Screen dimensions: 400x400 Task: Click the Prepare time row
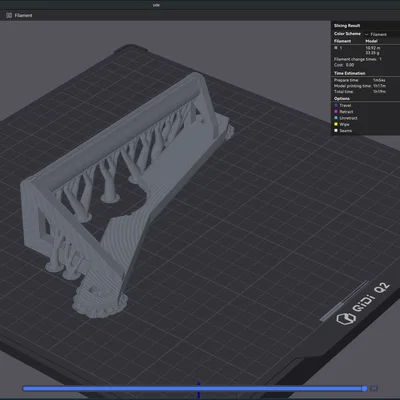360,80
